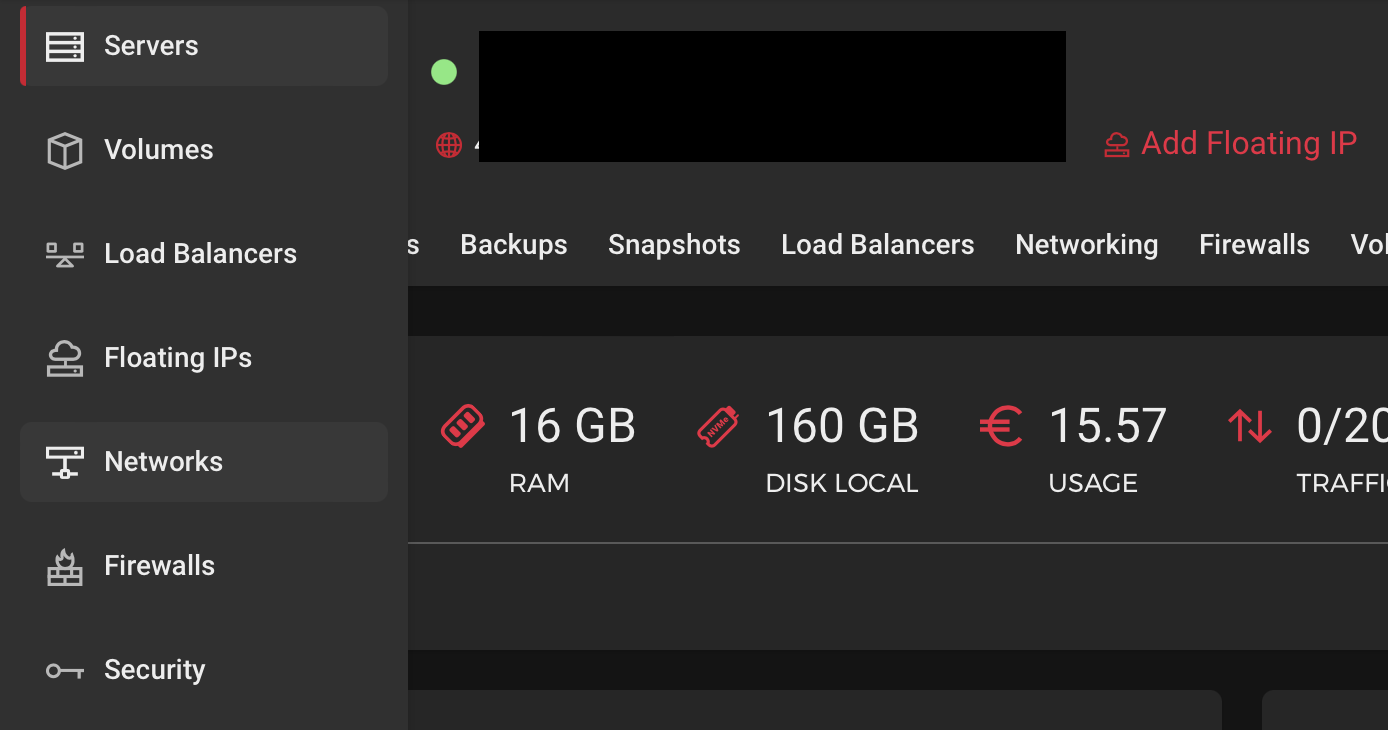Open Servers in the sidebar menu

click(151, 46)
